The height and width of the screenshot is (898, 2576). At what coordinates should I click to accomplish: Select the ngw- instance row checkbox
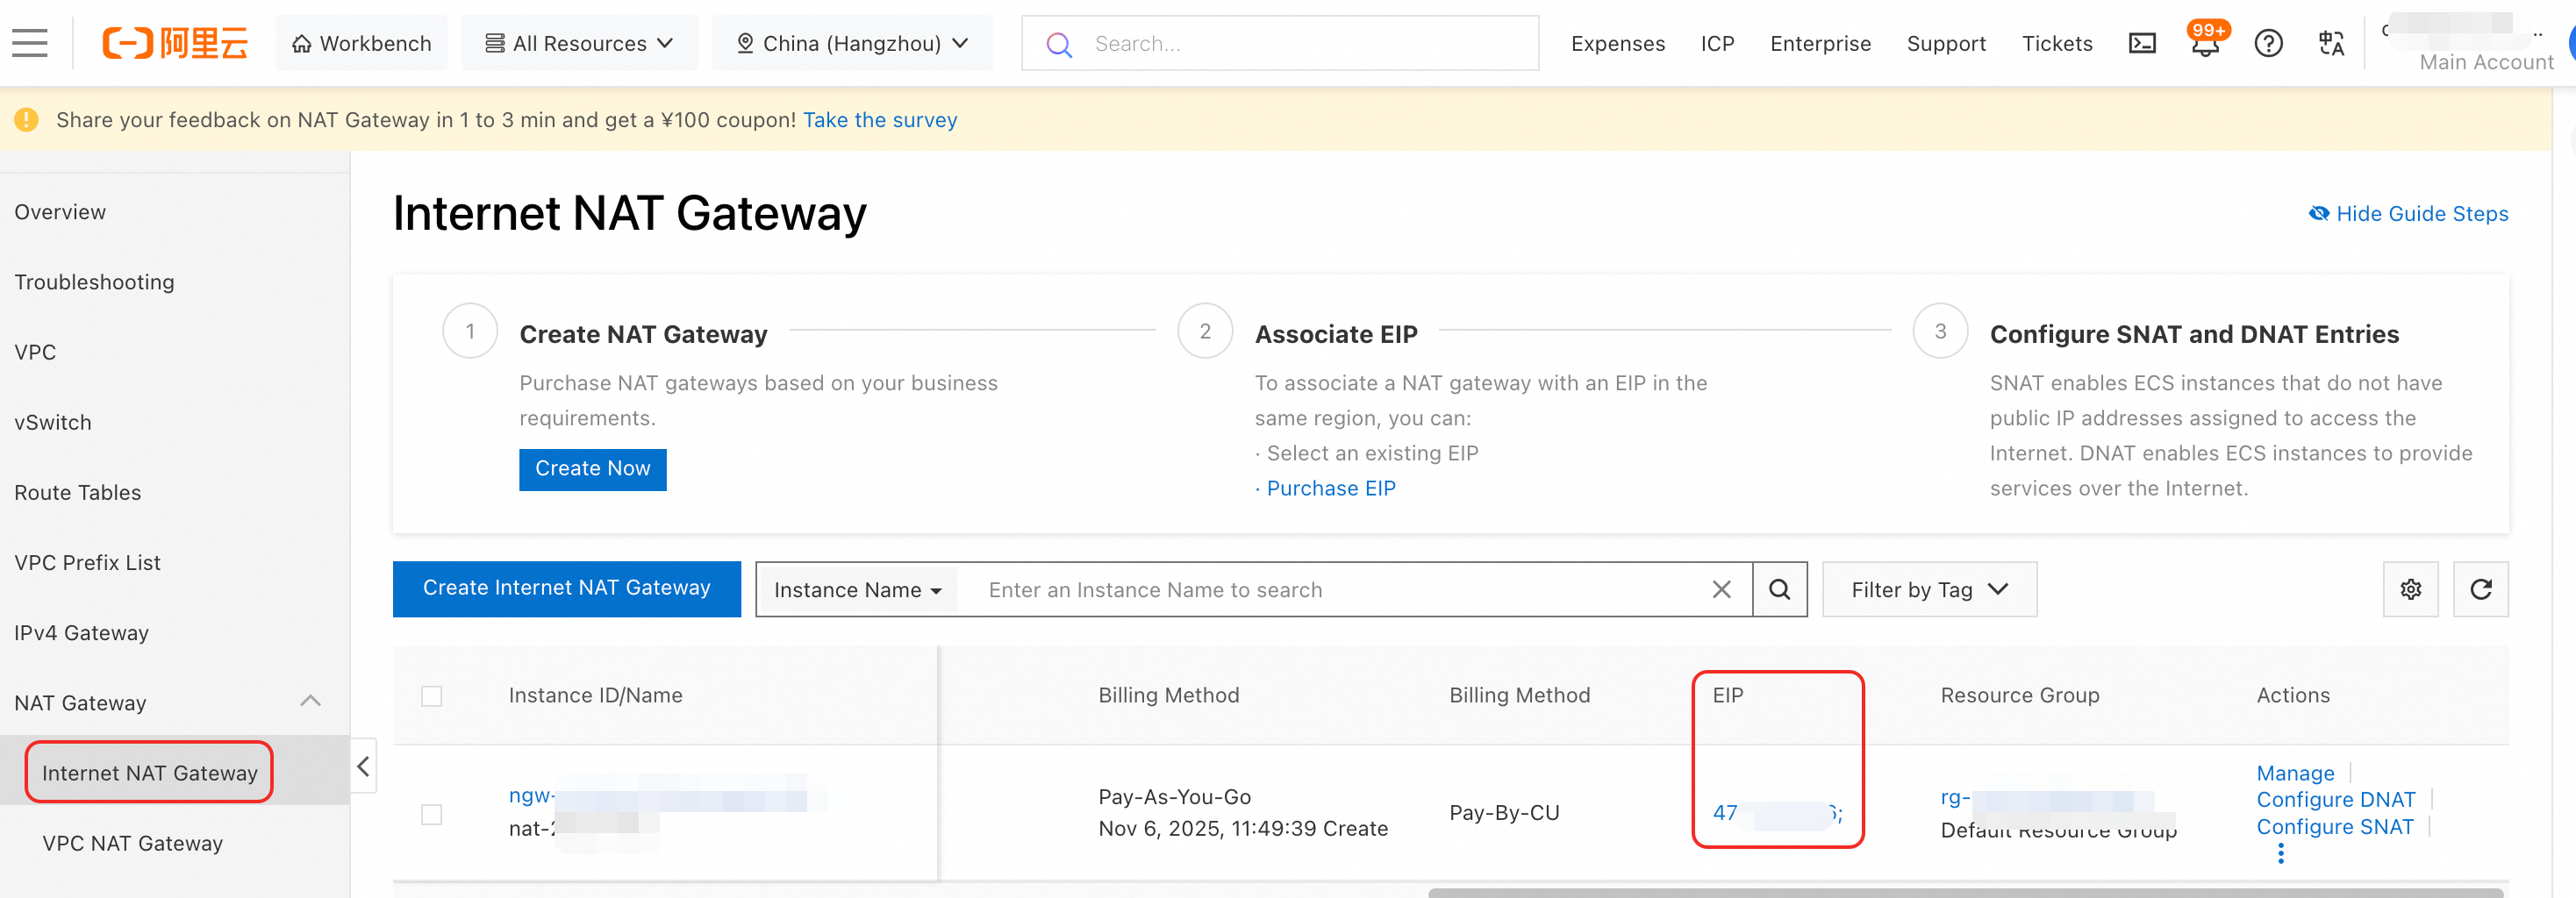[431, 814]
